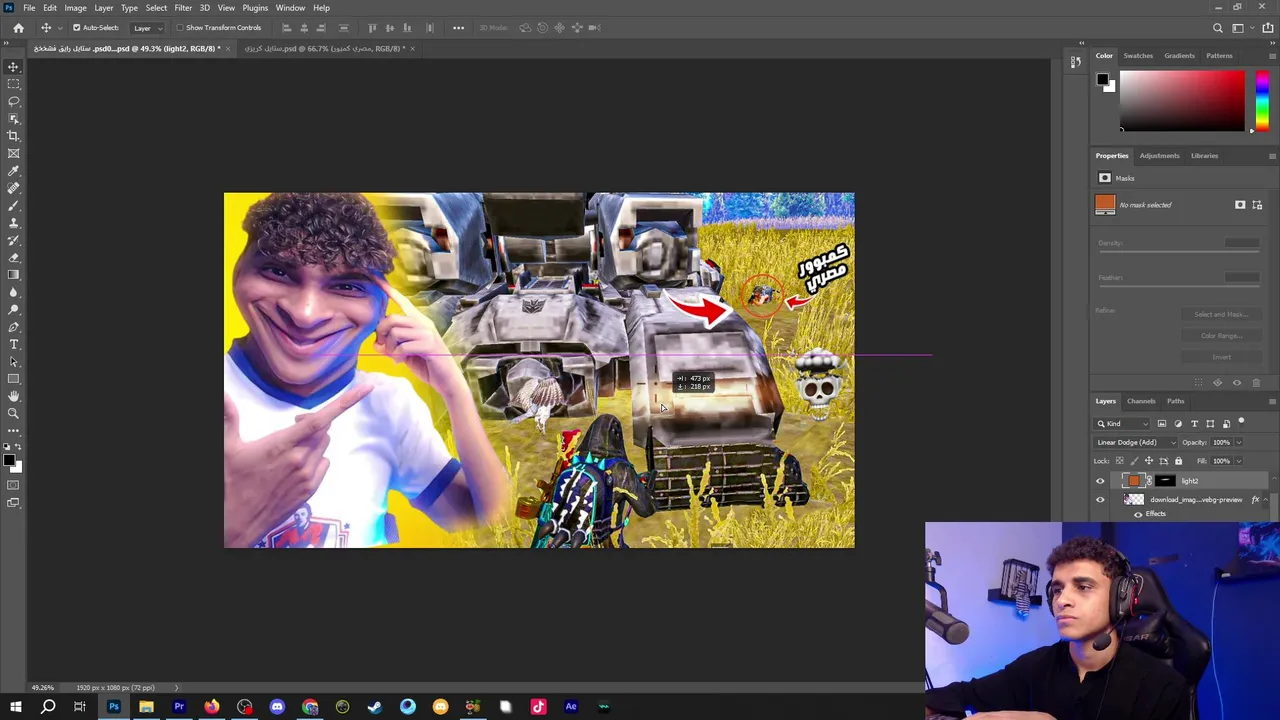Click the Opacity 100% input field
The image size is (1280, 720).
pyautogui.click(x=1222, y=442)
